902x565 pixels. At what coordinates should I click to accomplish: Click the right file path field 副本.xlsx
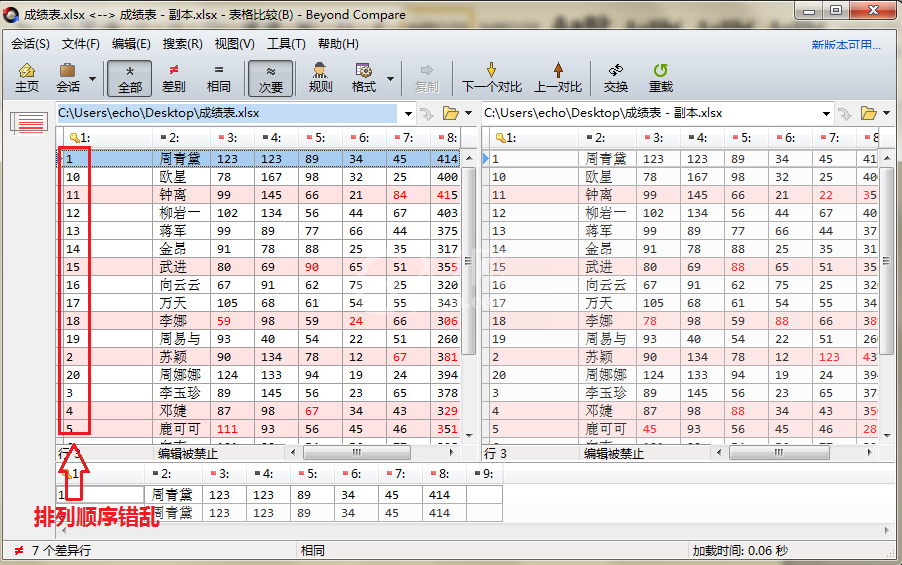point(651,113)
